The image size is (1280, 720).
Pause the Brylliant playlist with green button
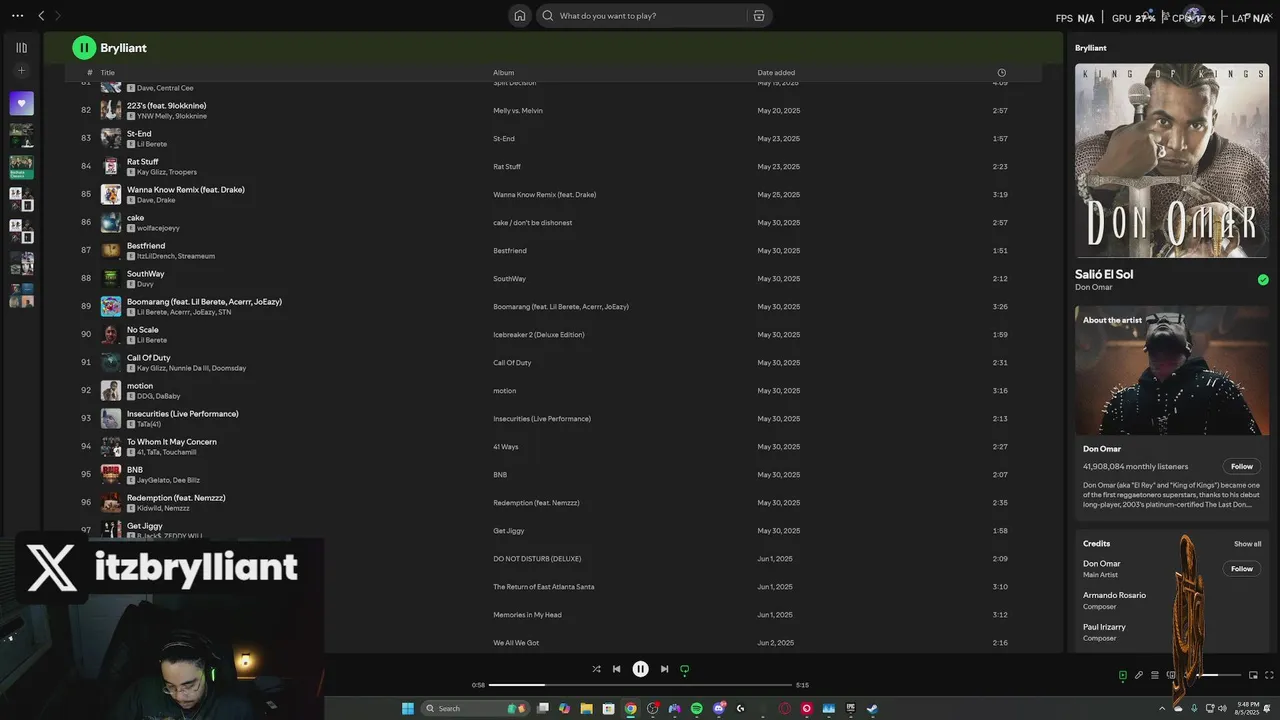pos(83,47)
